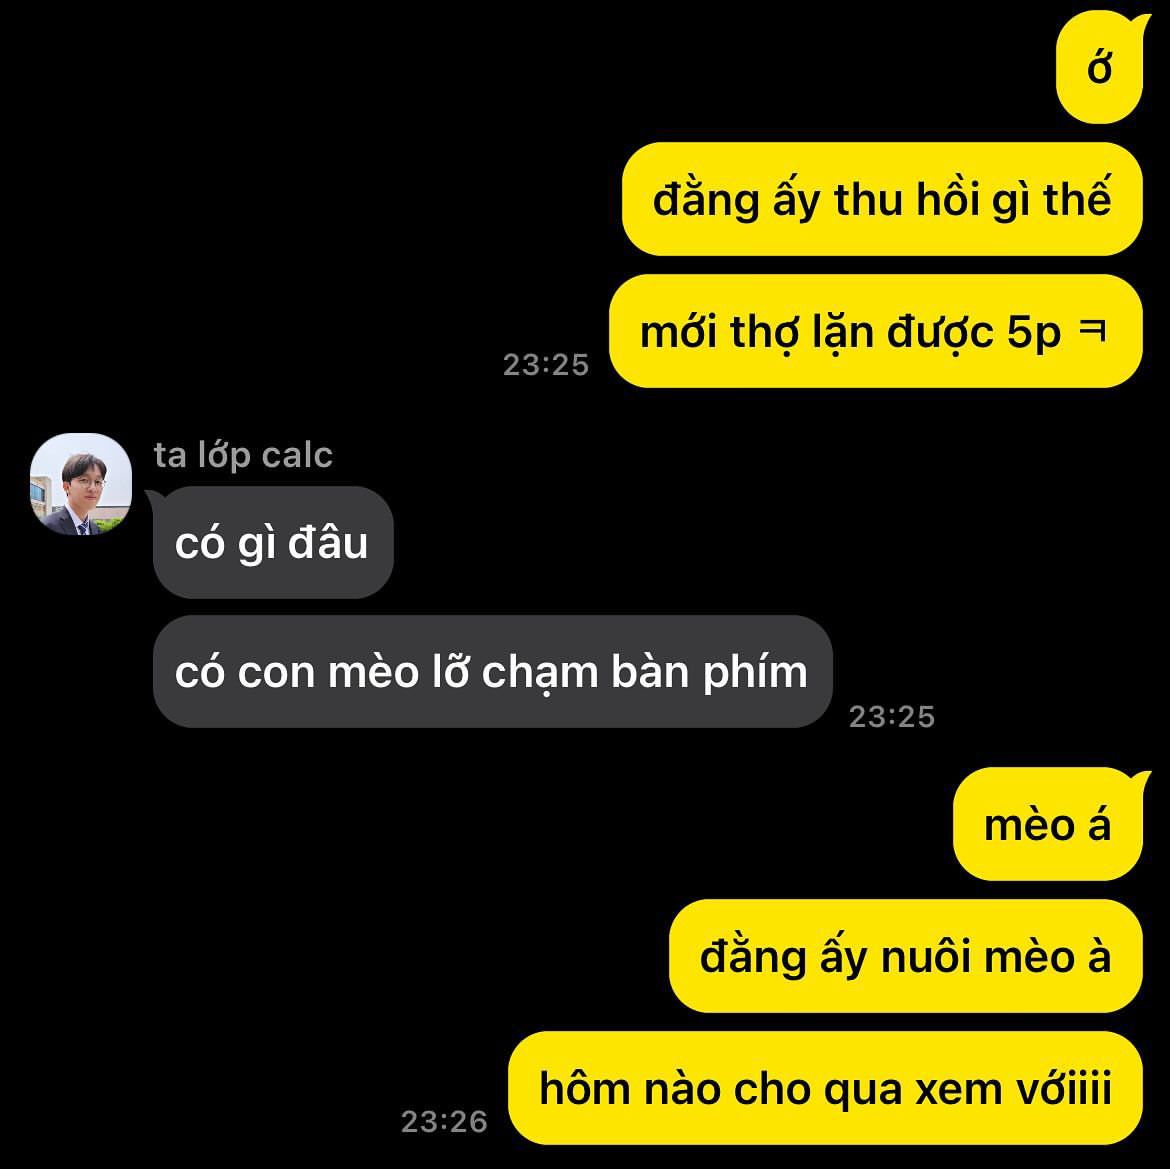This screenshot has width=1170, height=1169.
Task: Click '5p' inside the yellow message
Action: 1033,333
